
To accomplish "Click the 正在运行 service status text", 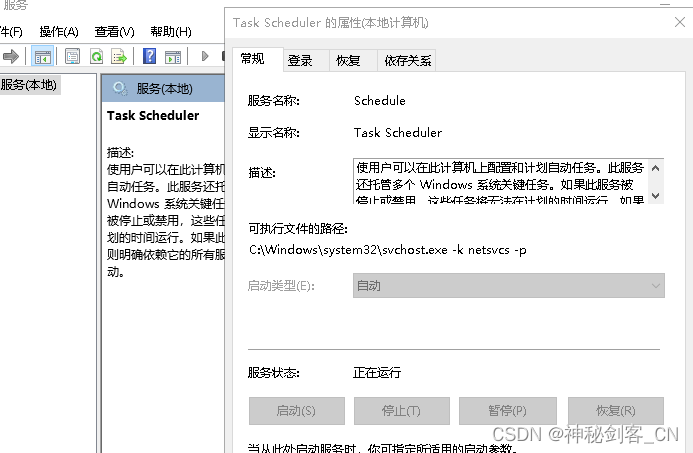I will coord(377,373).
